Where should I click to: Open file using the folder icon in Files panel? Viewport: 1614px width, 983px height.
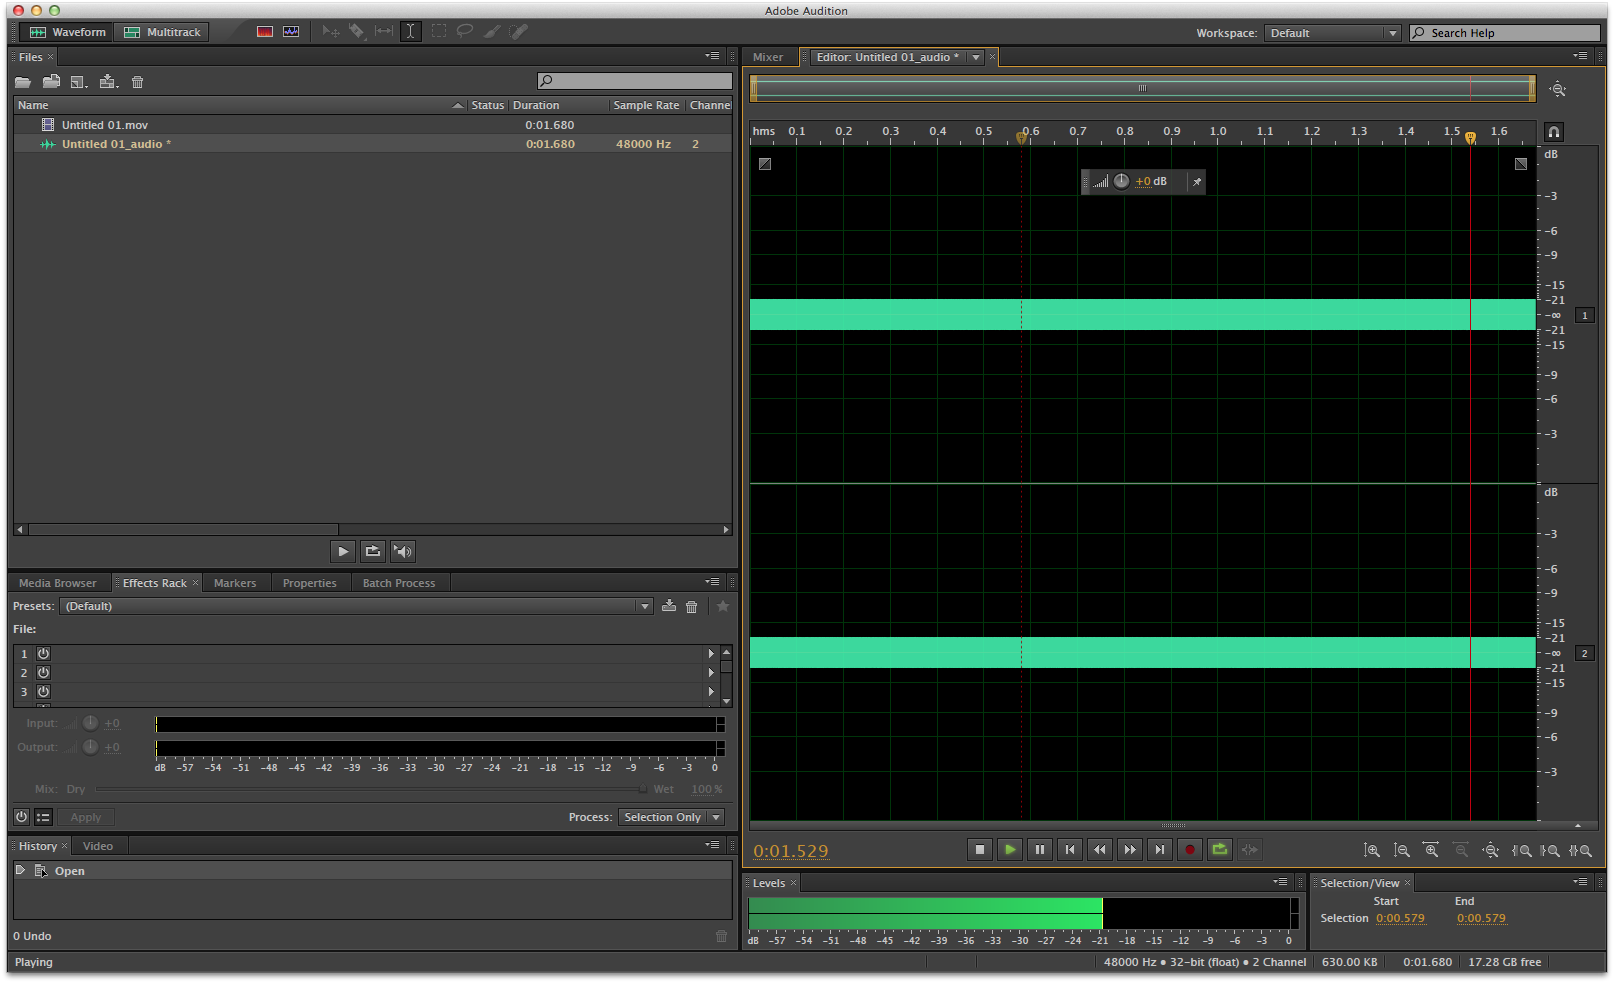pos(23,82)
